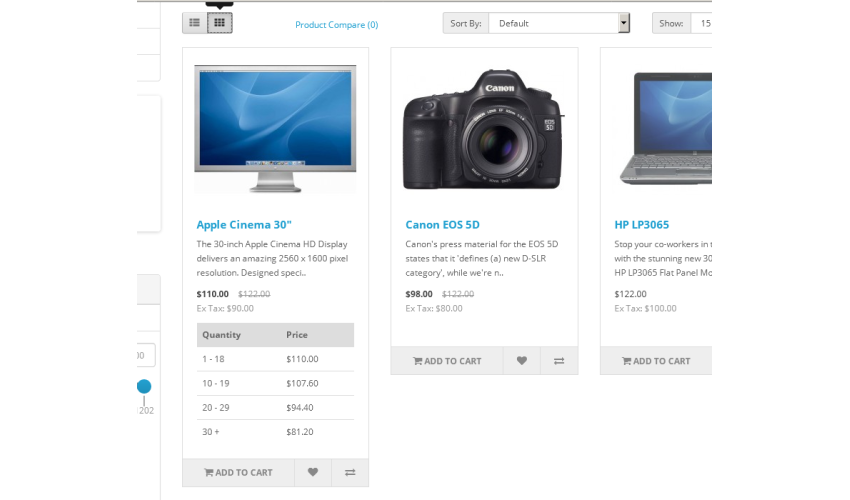
Task: Click the HP laptop product image
Action: (666, 129)
